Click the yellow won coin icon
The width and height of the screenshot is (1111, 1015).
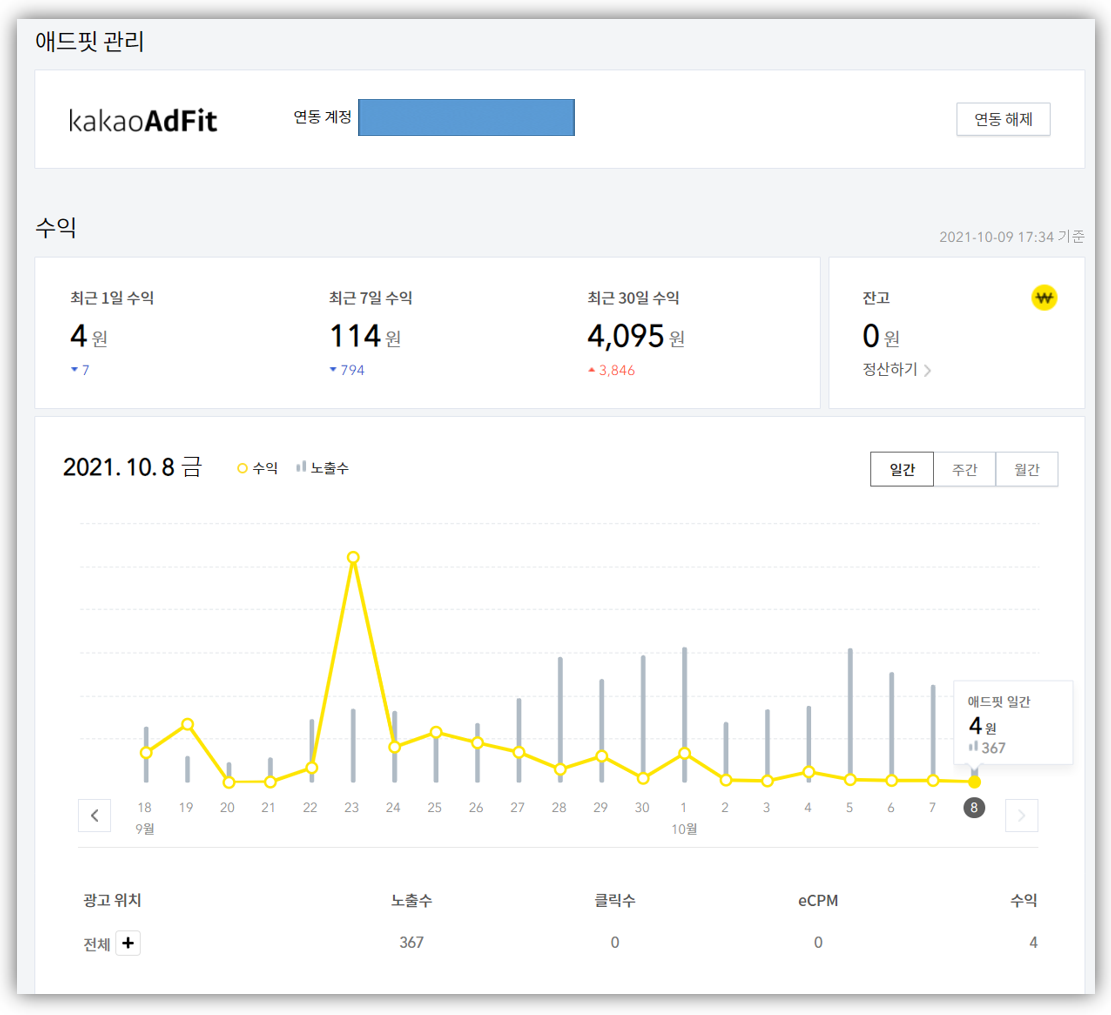pos(1044,297)
